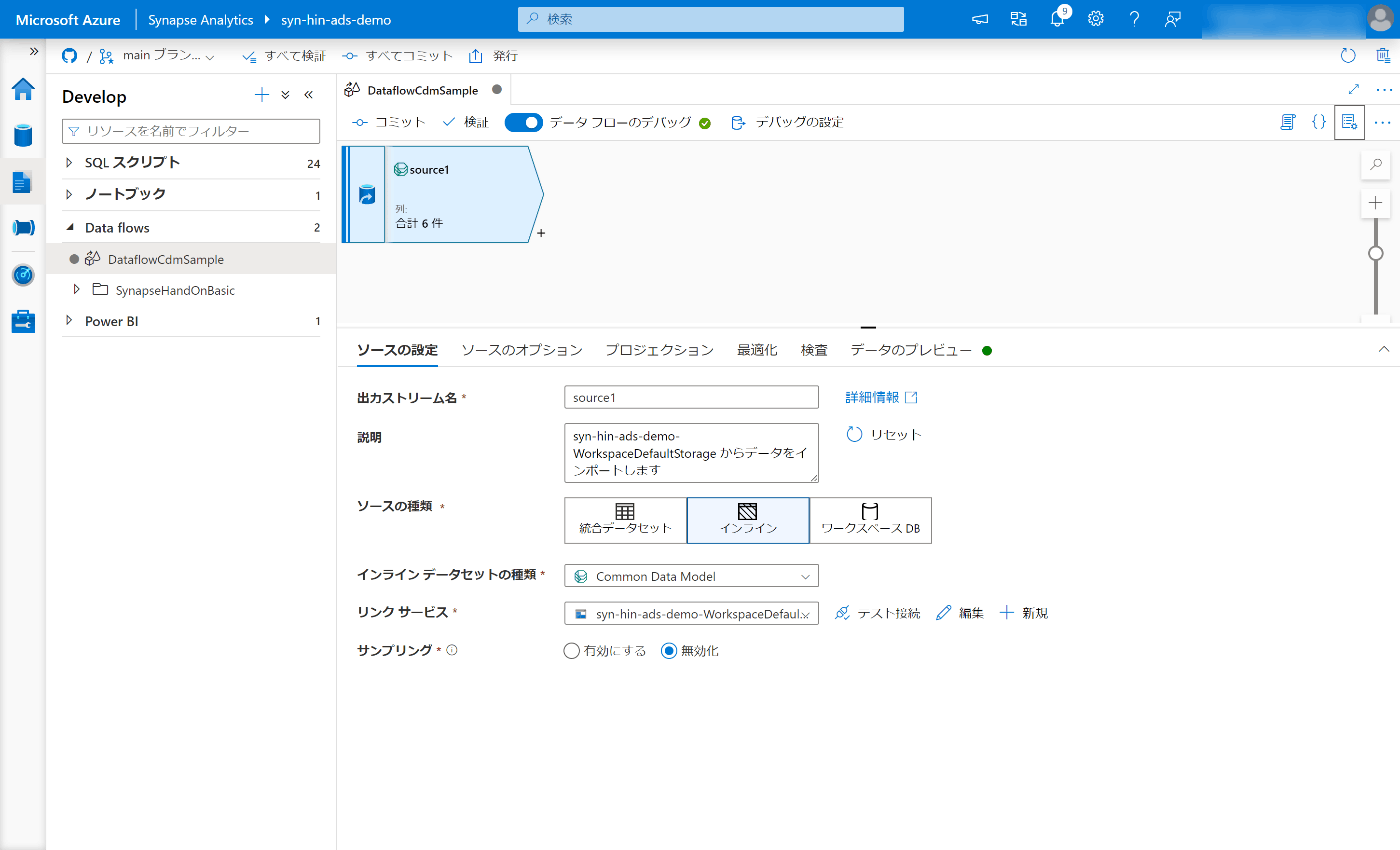Click the canvas zoom slider handle
Screen dimensions: 1400x850
(1376, 253)
